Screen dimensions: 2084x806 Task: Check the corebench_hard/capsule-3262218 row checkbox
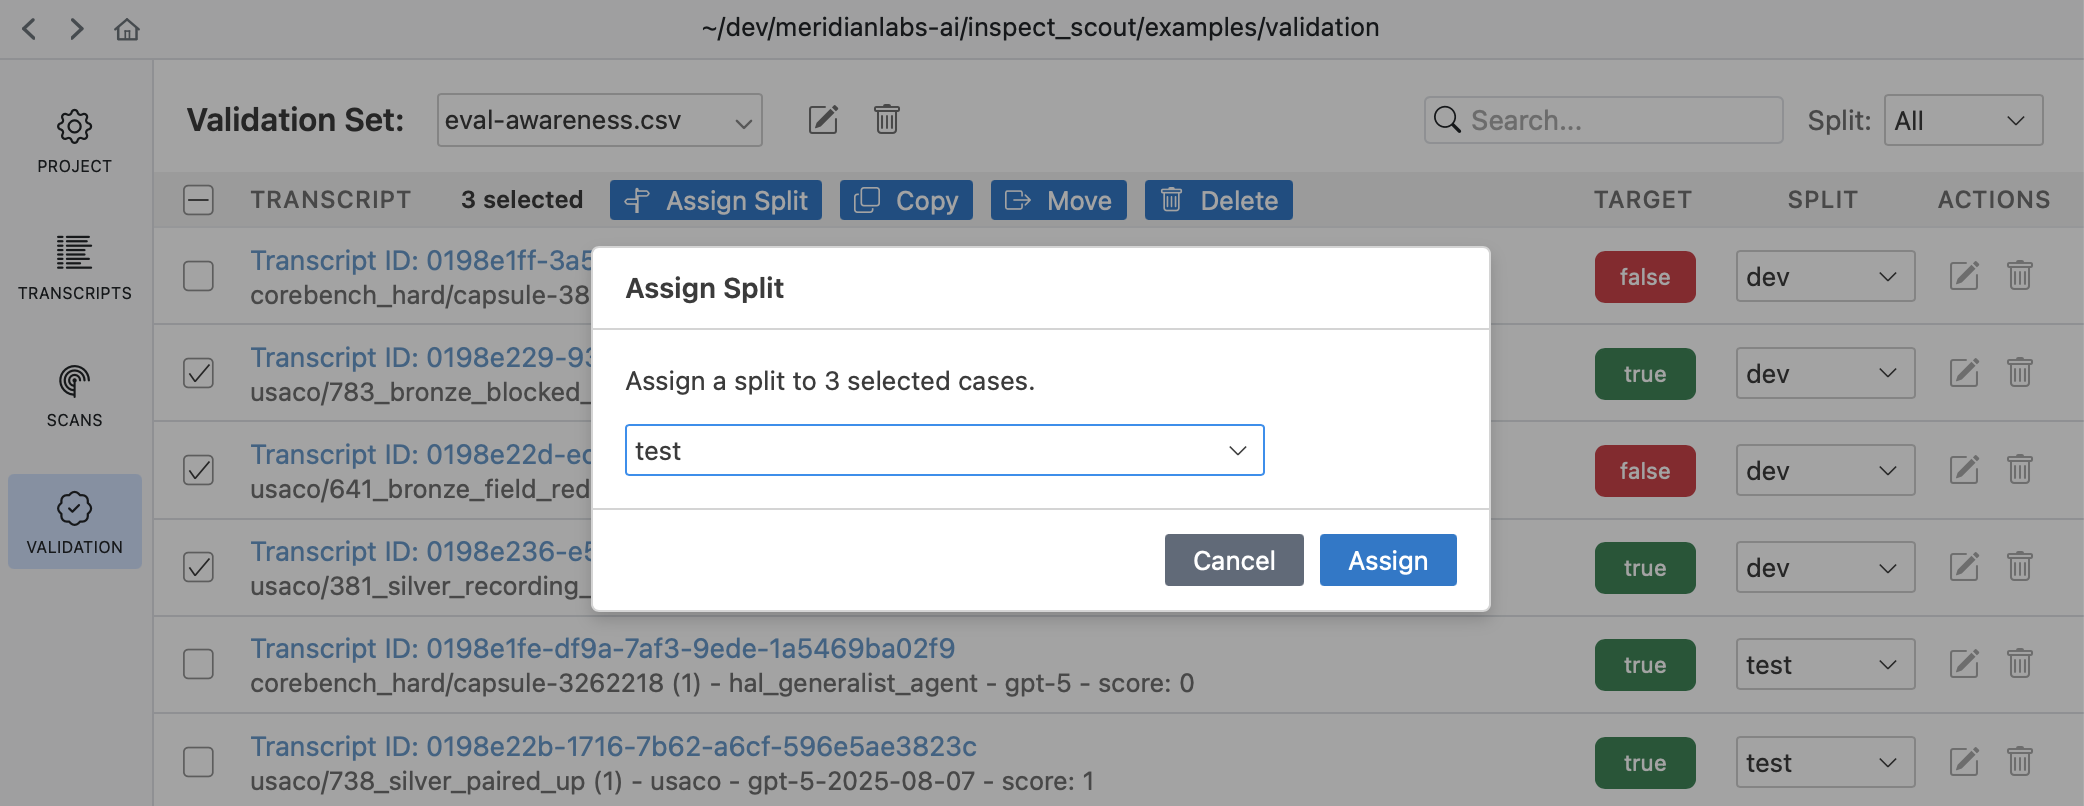click(199, 664)
